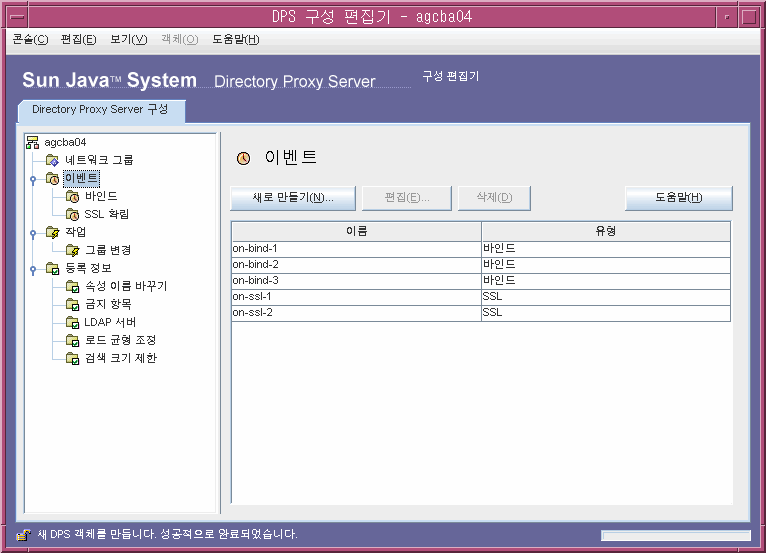
Task: Collapse the 등록 정보 tree node
Action: point(33,269)
